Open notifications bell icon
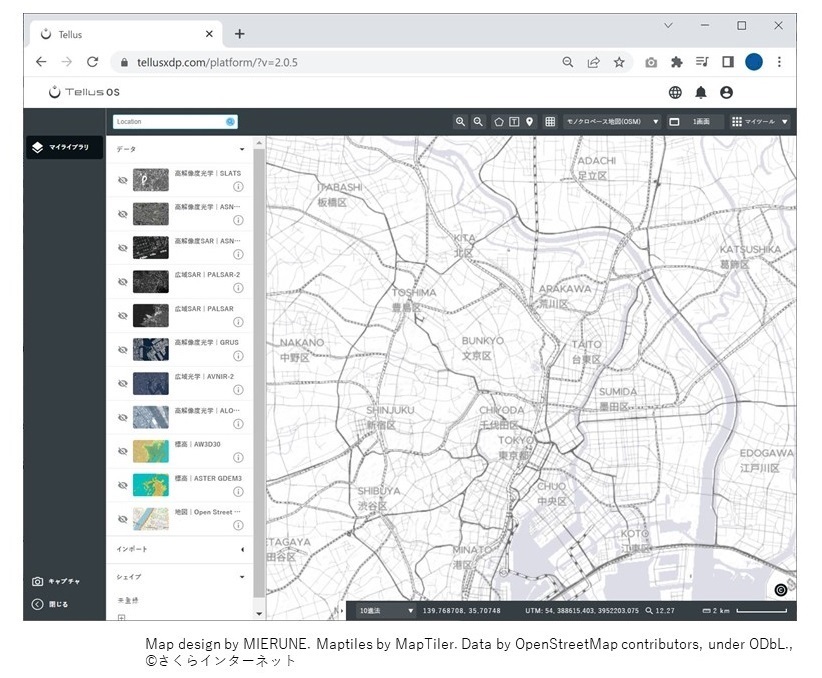The image size is (822, 678). (x=701, y=92)
